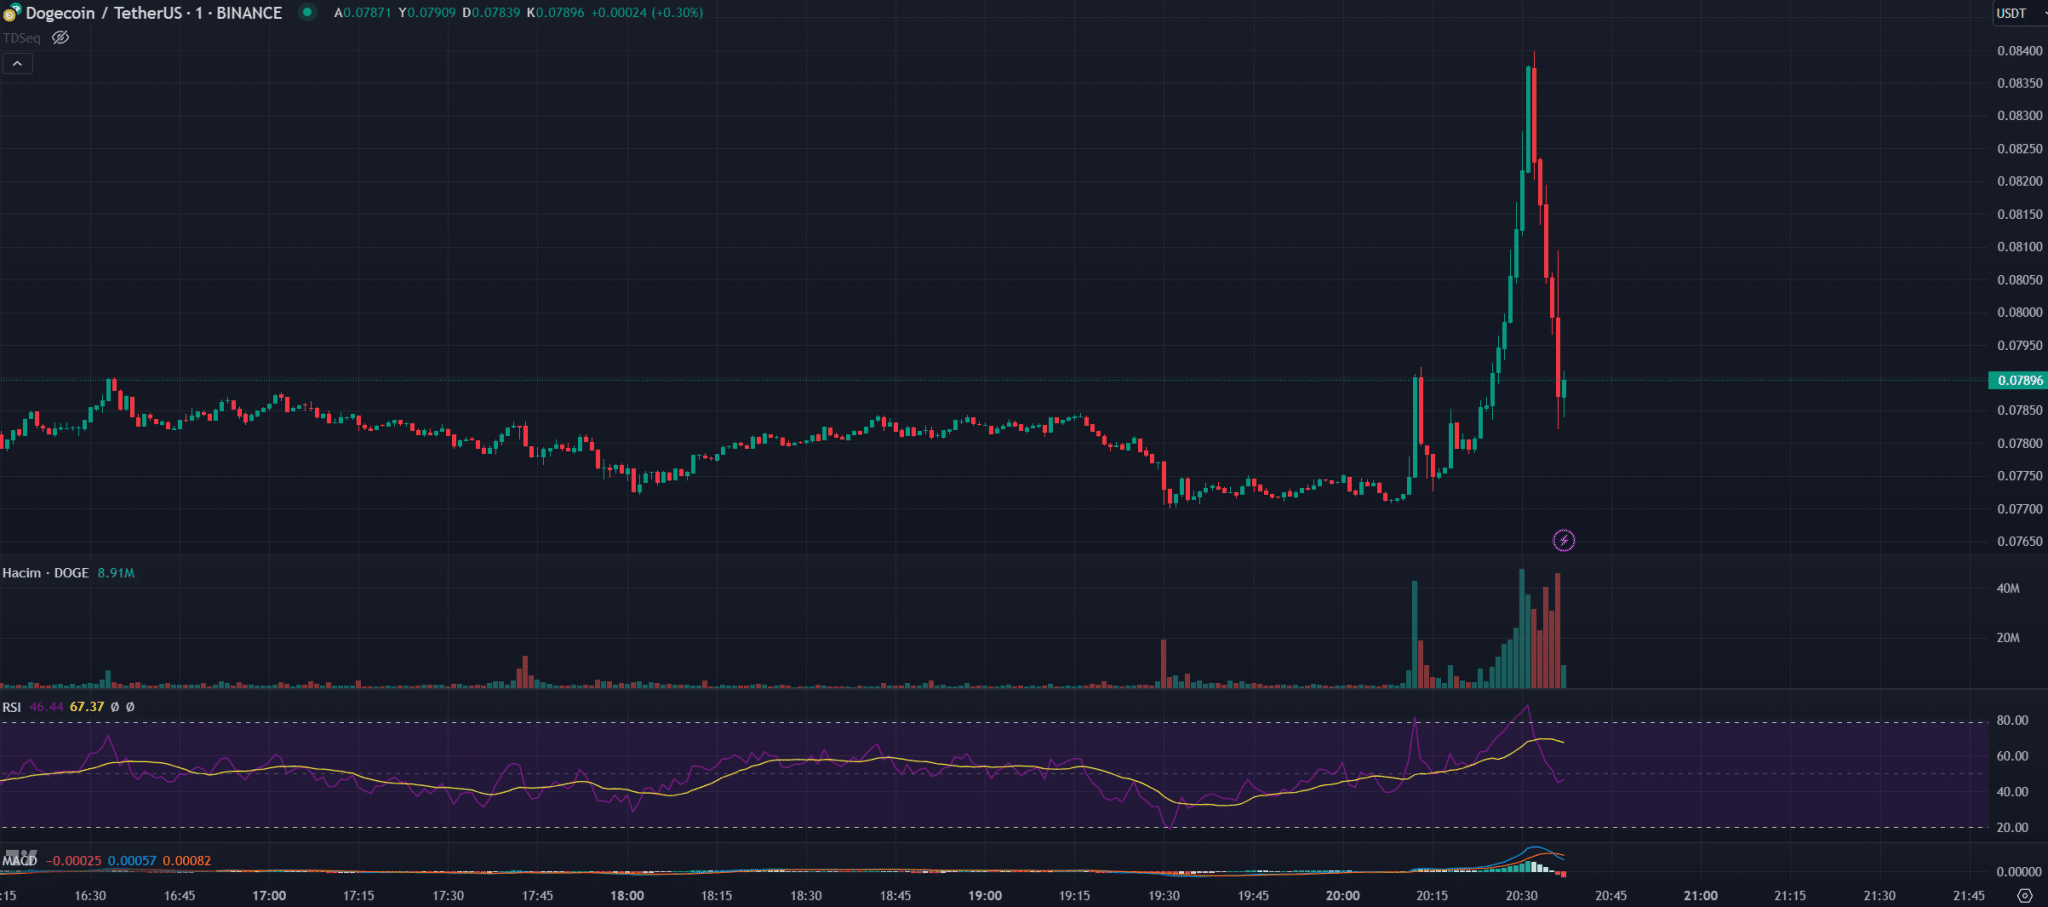Click the 18:00 time axis label
The image size is (2048, 907).
[627, 895]
